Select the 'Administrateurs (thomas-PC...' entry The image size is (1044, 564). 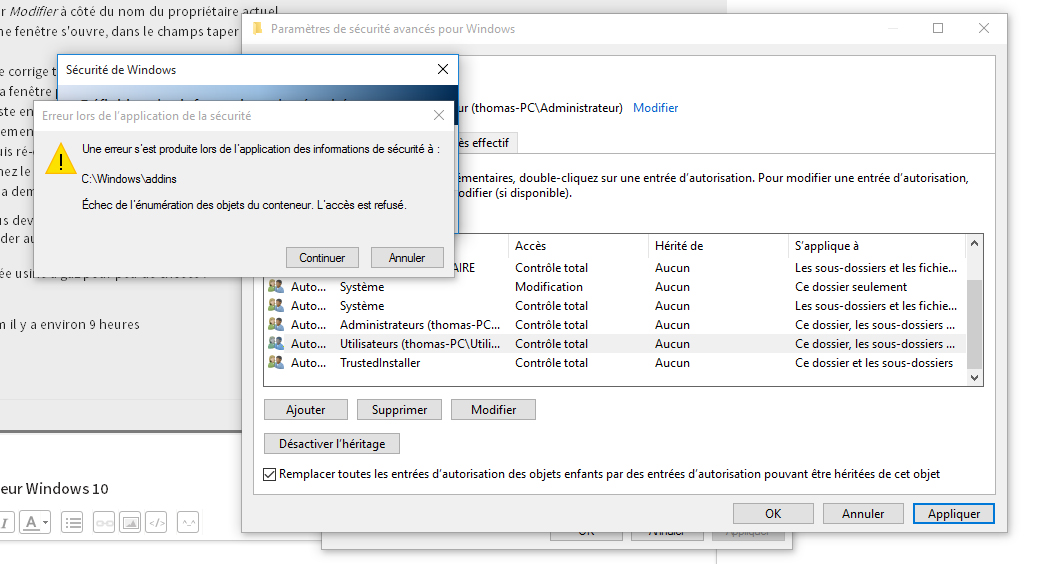[x=615, y=325]
